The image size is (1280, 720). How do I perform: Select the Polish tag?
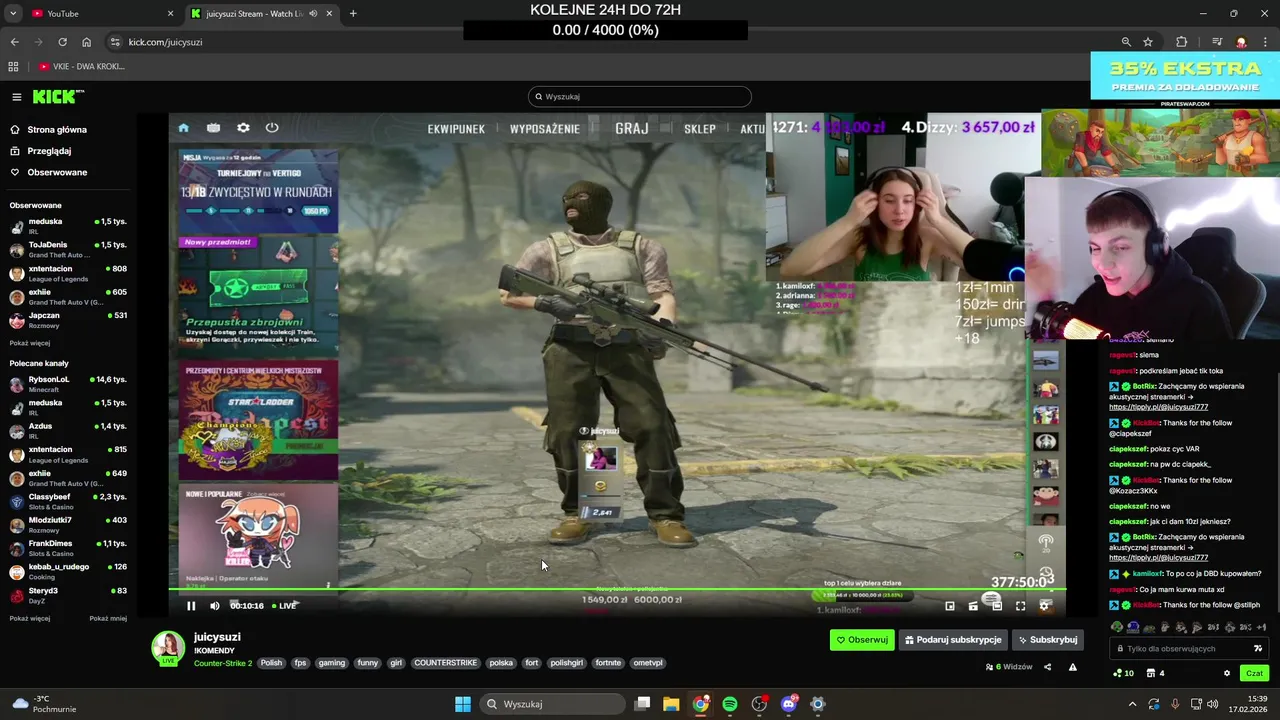[x=271, y=663]
